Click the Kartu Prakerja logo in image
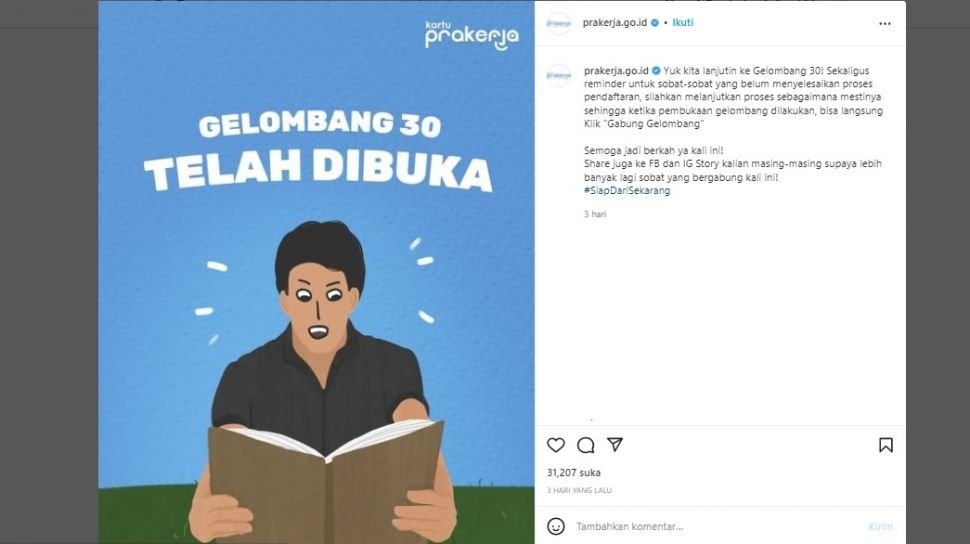970x544 pixels. click(x=471, y=35)
